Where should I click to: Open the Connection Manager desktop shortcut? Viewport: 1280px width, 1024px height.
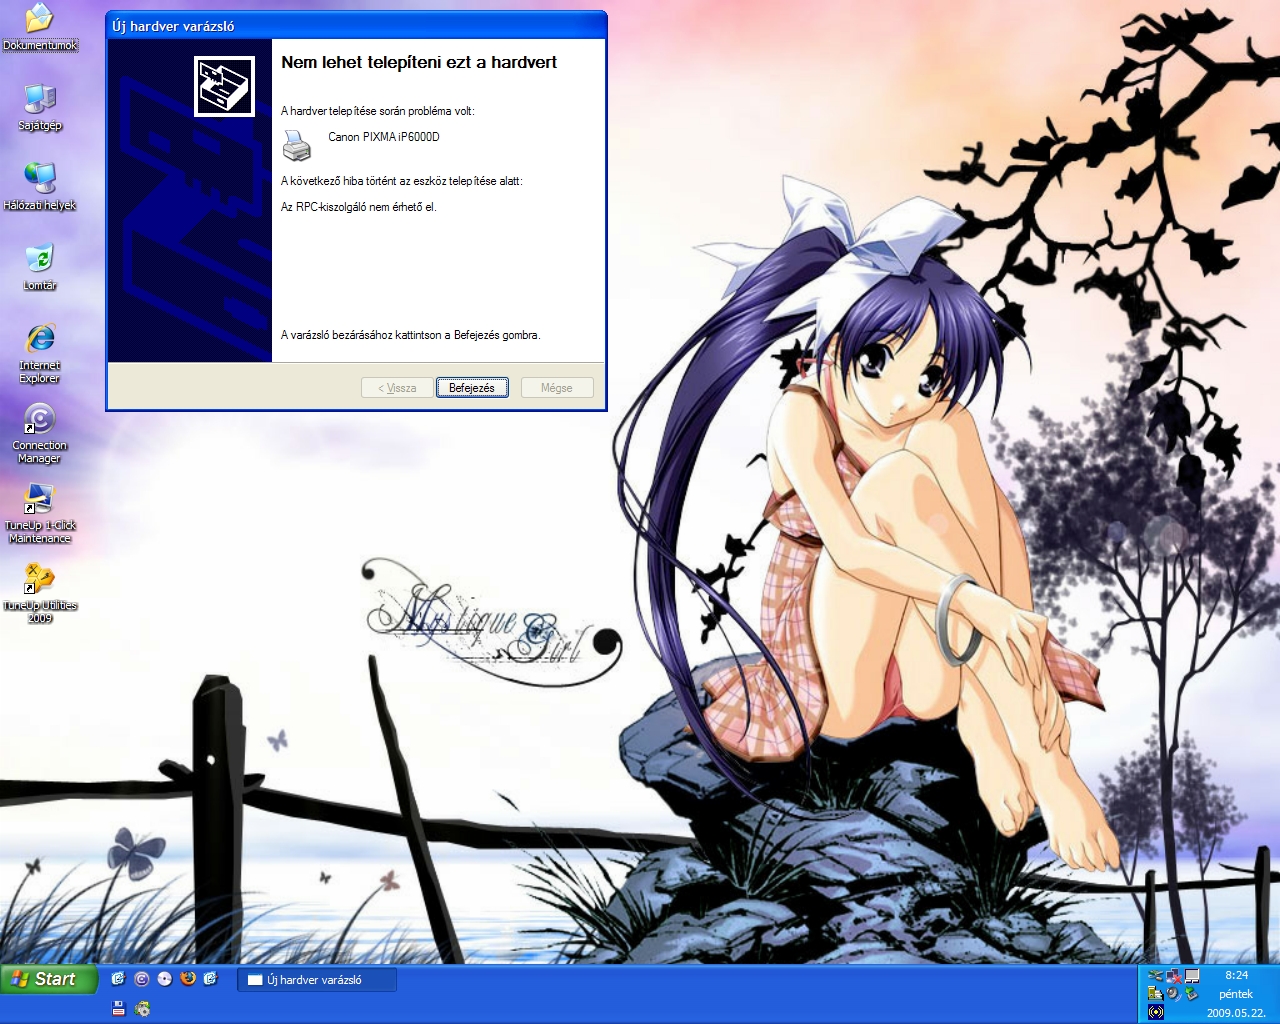(40, 433)
